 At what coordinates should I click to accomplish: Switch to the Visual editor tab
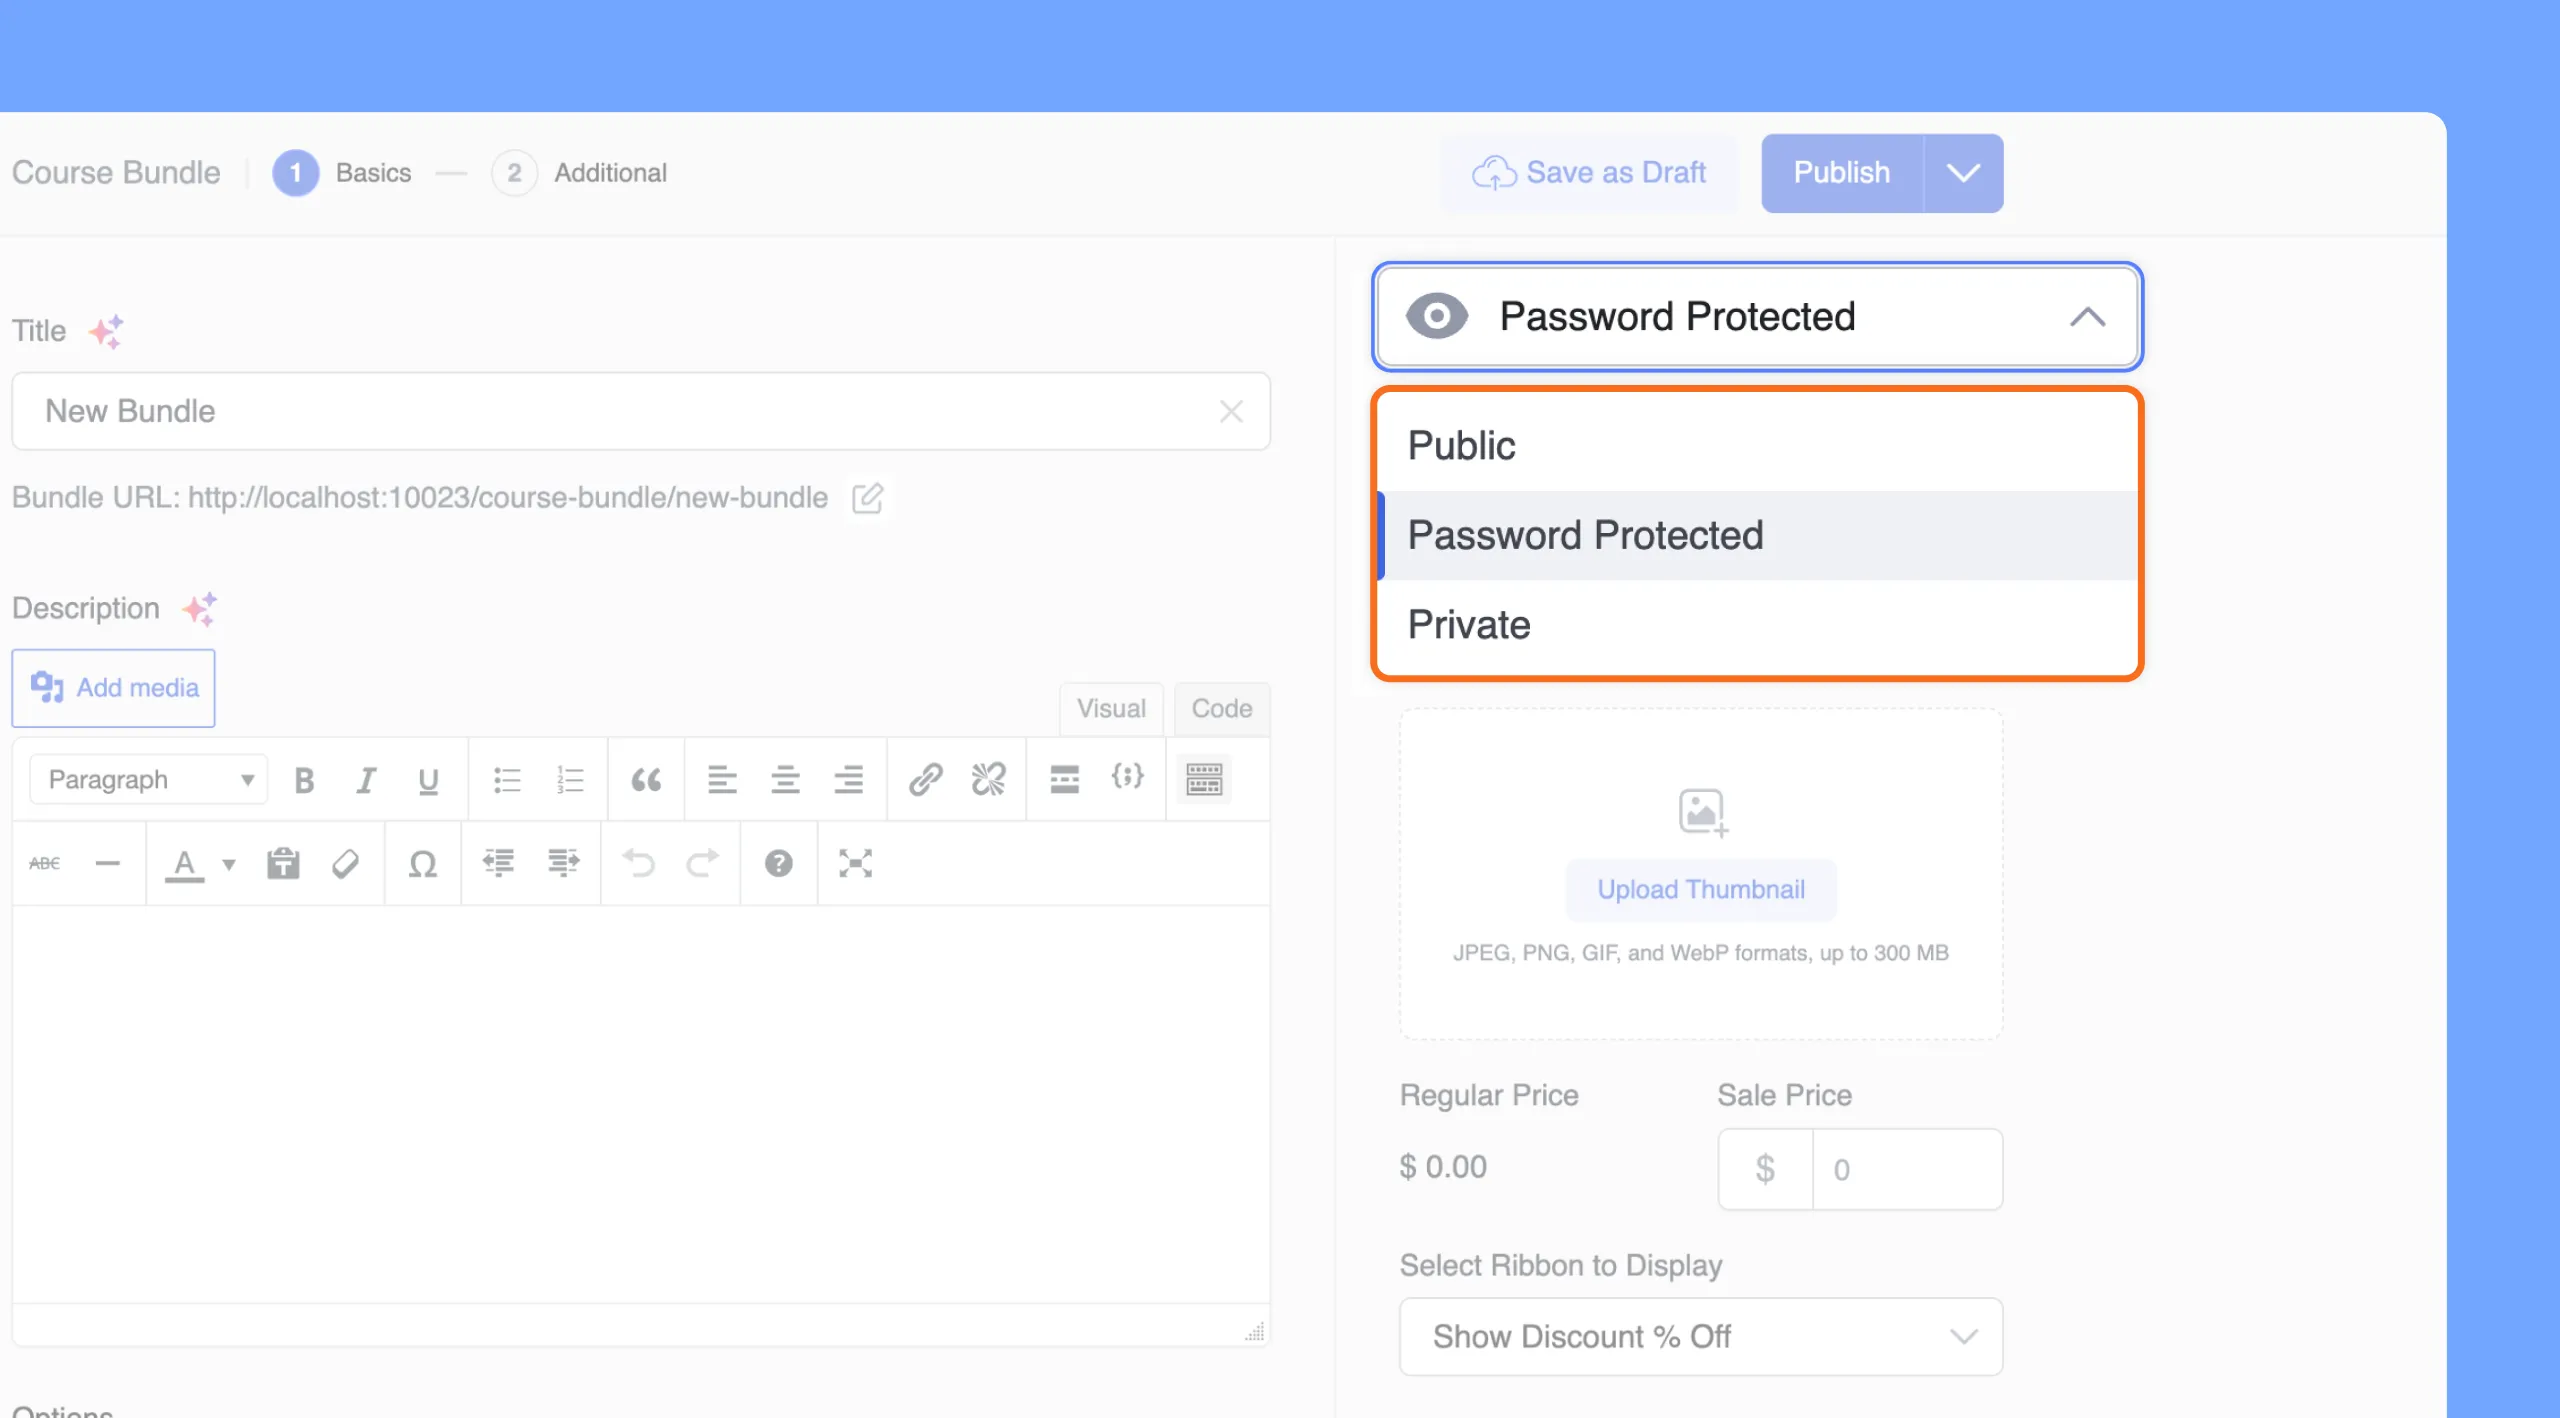click(1111, 709)
